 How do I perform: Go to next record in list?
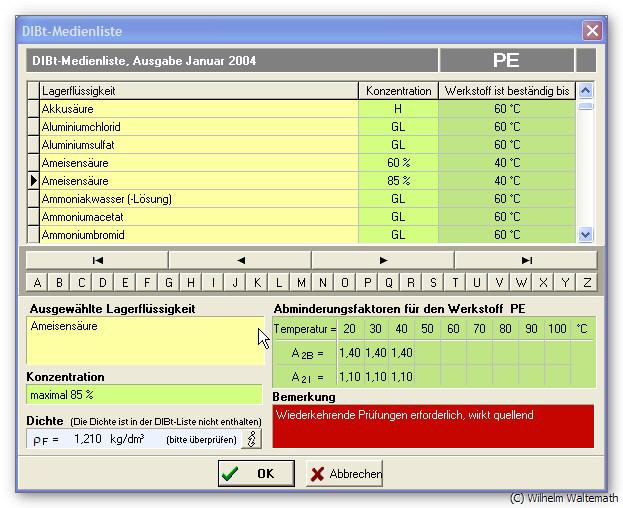383,260
